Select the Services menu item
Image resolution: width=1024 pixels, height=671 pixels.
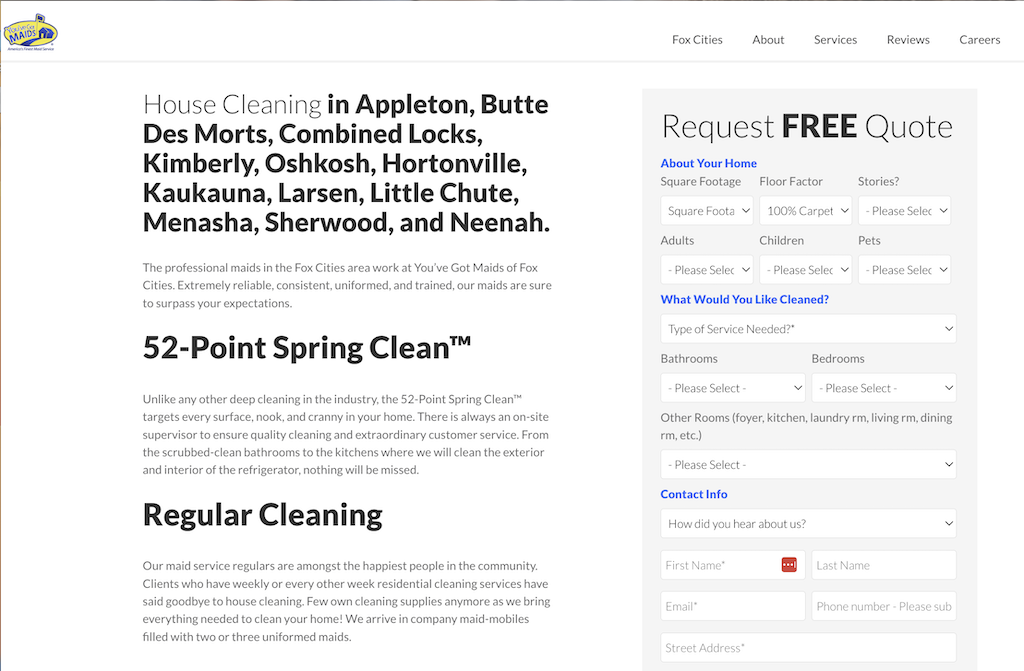pos(835,39)
